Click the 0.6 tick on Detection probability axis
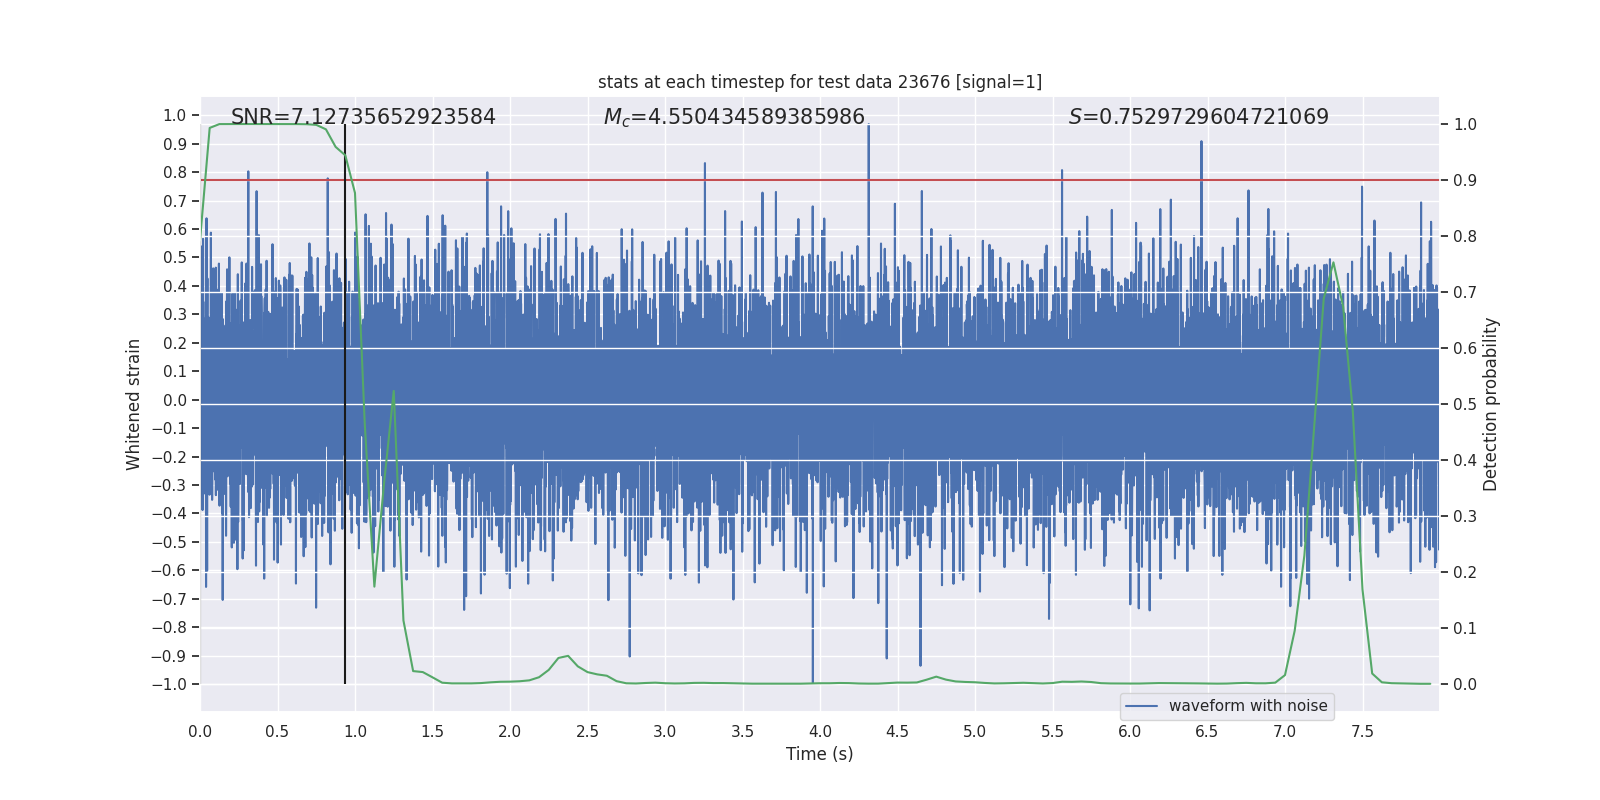This screenshot has width=1600, height=800. pyautogui.click(x=1465, y=349)
